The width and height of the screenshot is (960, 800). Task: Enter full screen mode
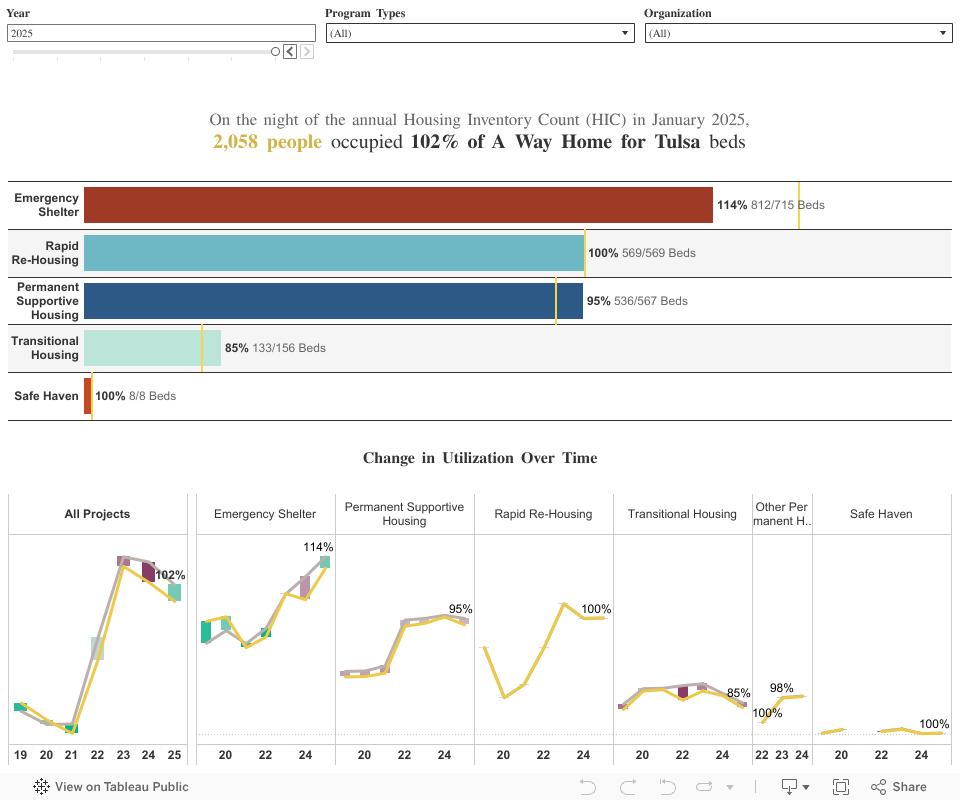pos(841,787)
